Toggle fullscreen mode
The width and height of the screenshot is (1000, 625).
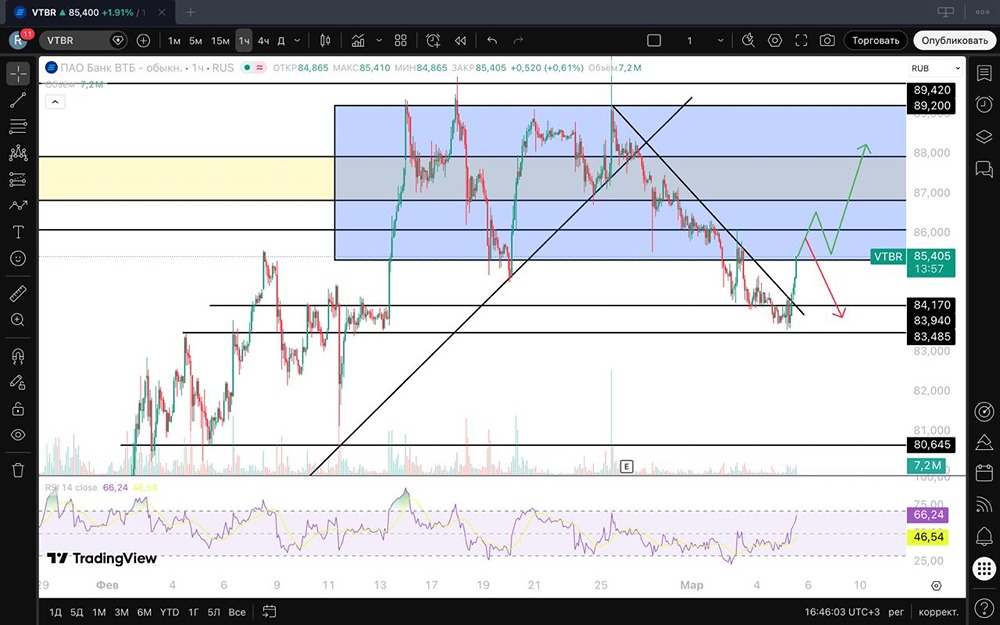click(x=801, y=40)
